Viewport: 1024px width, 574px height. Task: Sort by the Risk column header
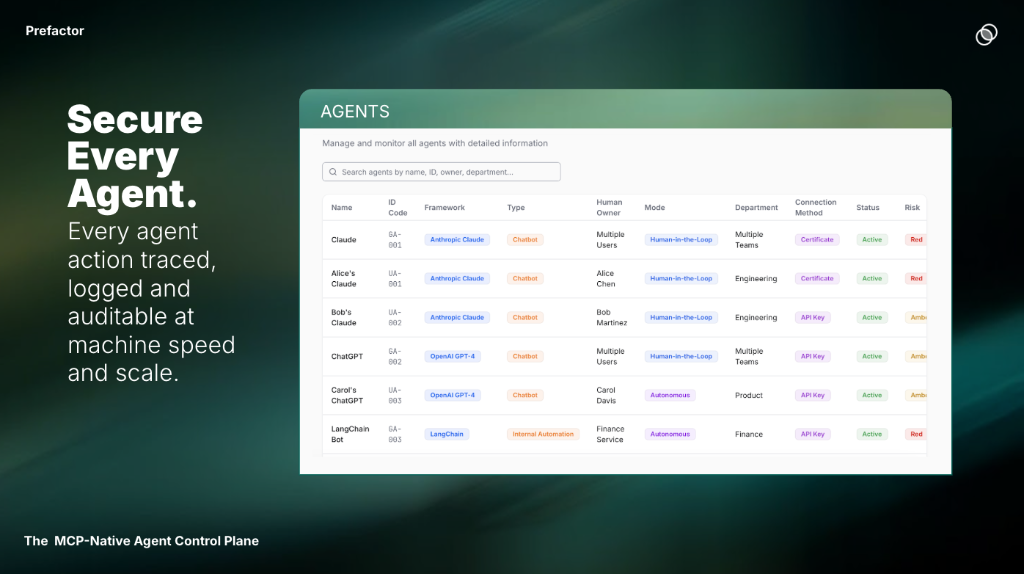click(x=912, y=208)
